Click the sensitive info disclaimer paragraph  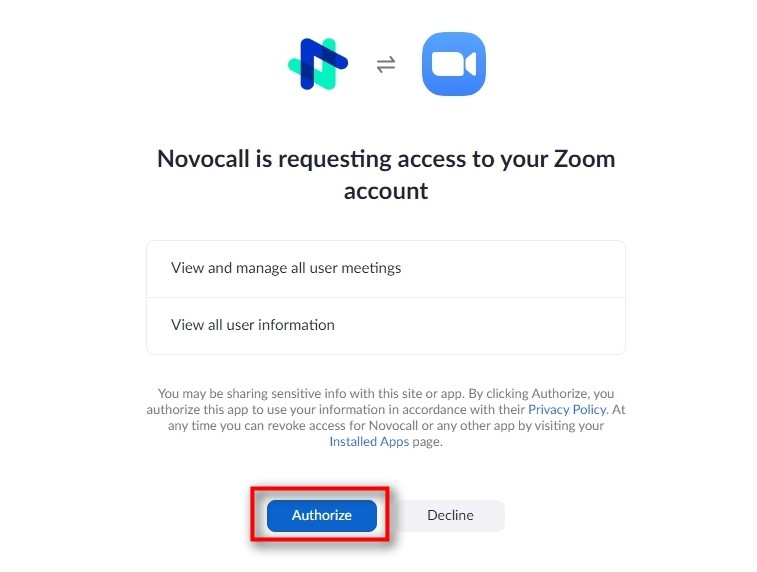click(386, 418)
